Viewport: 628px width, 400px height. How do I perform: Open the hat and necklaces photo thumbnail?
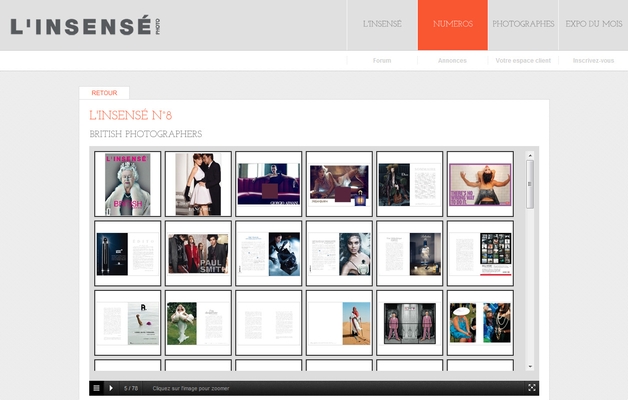(x=480, y=323)
